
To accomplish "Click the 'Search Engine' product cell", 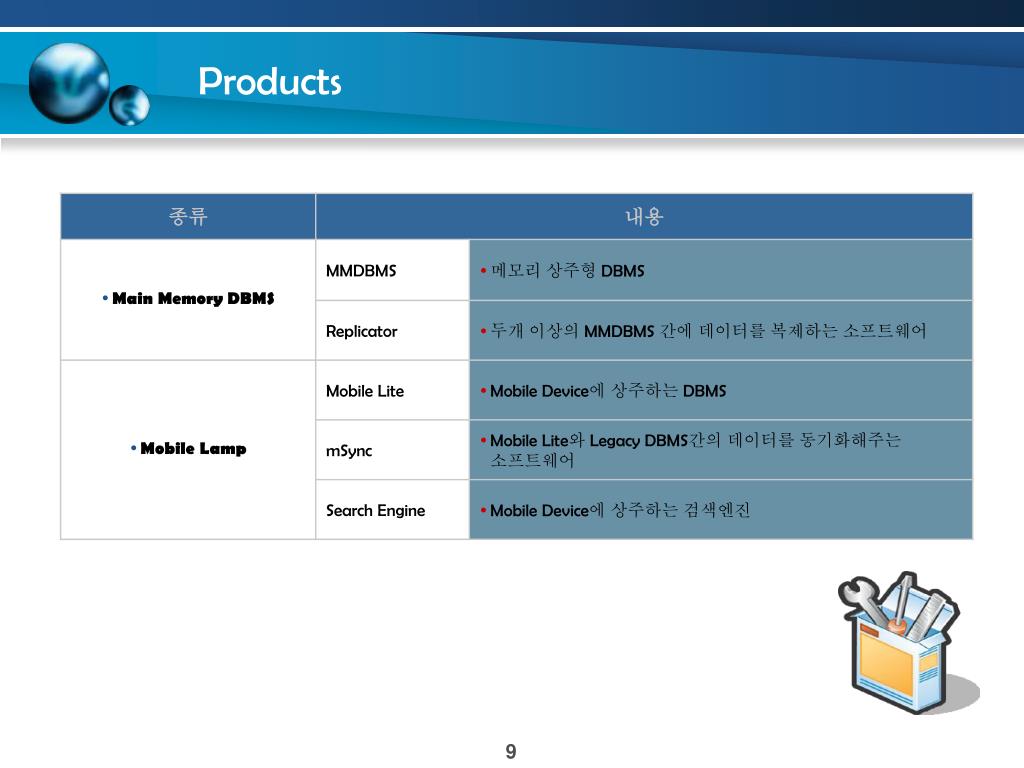I will 392,510.
